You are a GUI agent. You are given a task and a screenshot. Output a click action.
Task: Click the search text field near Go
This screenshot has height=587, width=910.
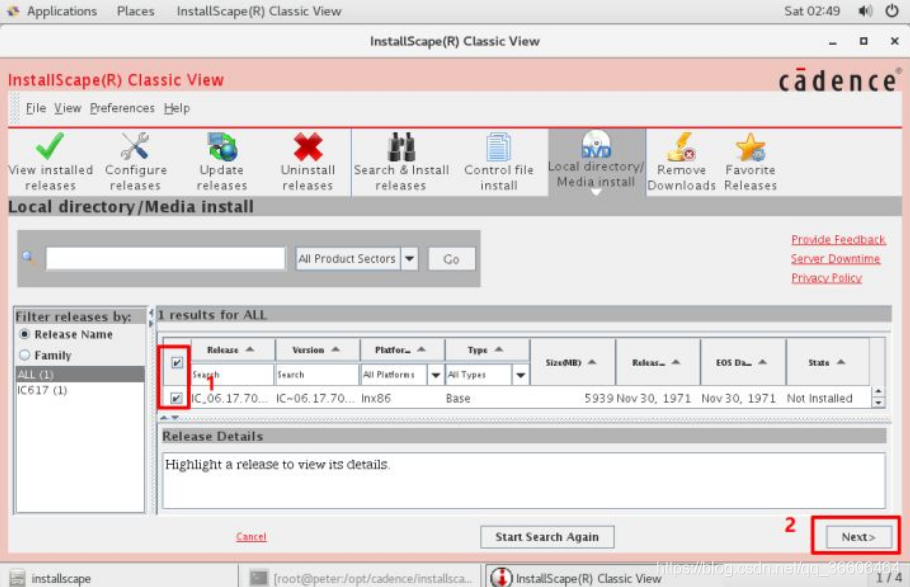165,259
